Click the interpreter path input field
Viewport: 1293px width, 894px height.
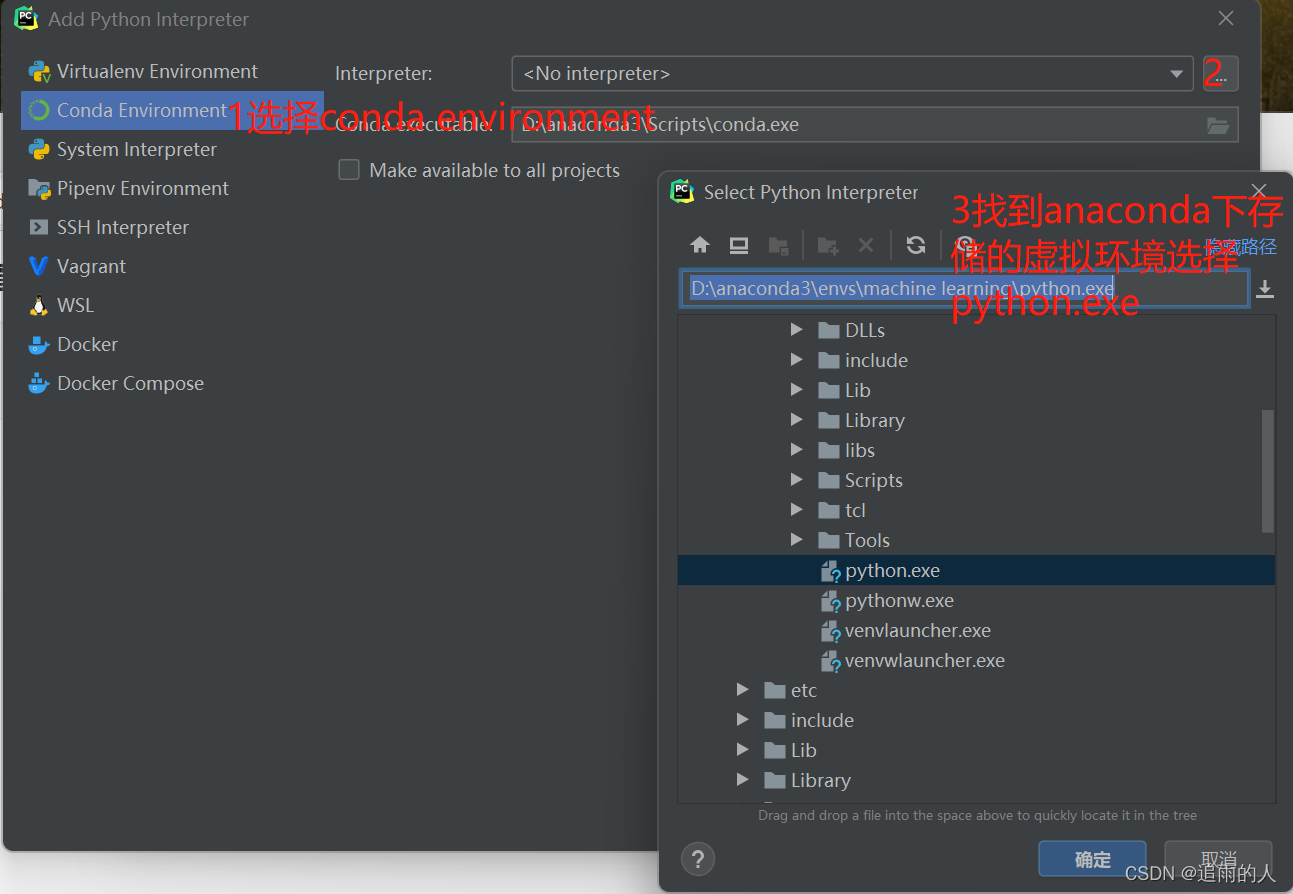click(964, 288)
